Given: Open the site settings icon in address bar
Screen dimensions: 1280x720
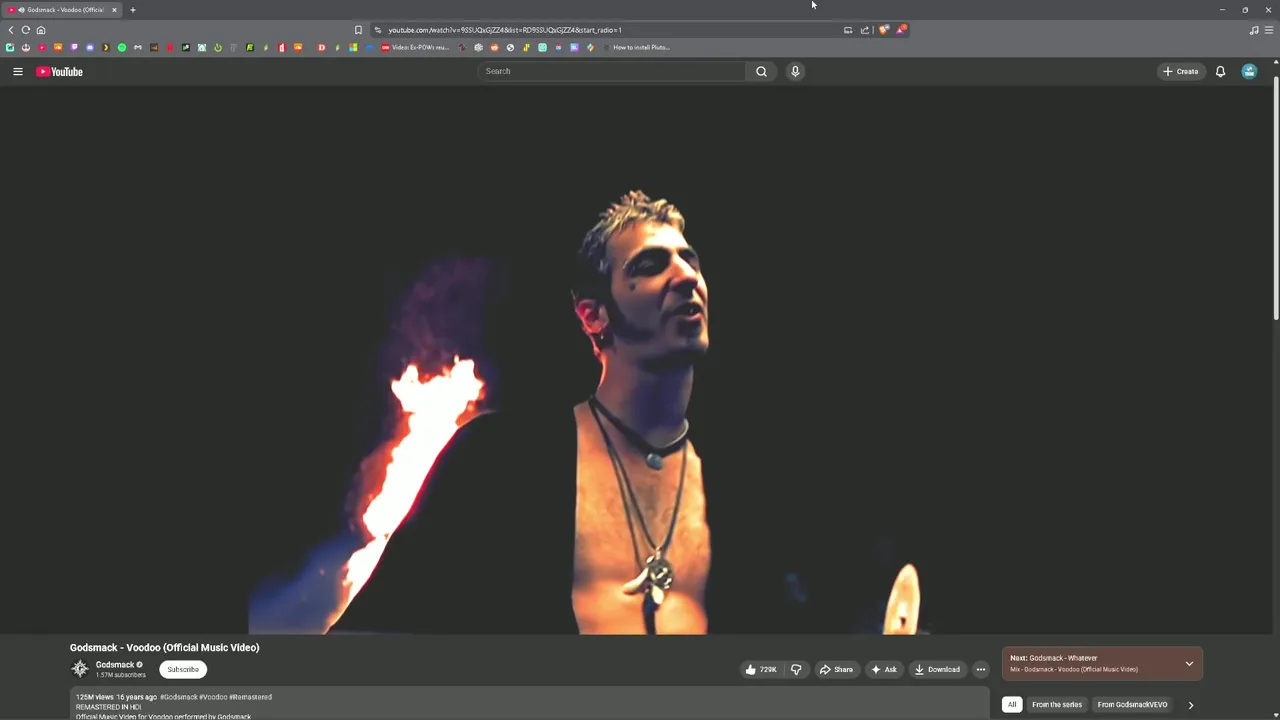Looking at the screenshot, I should tap(377, 30).
